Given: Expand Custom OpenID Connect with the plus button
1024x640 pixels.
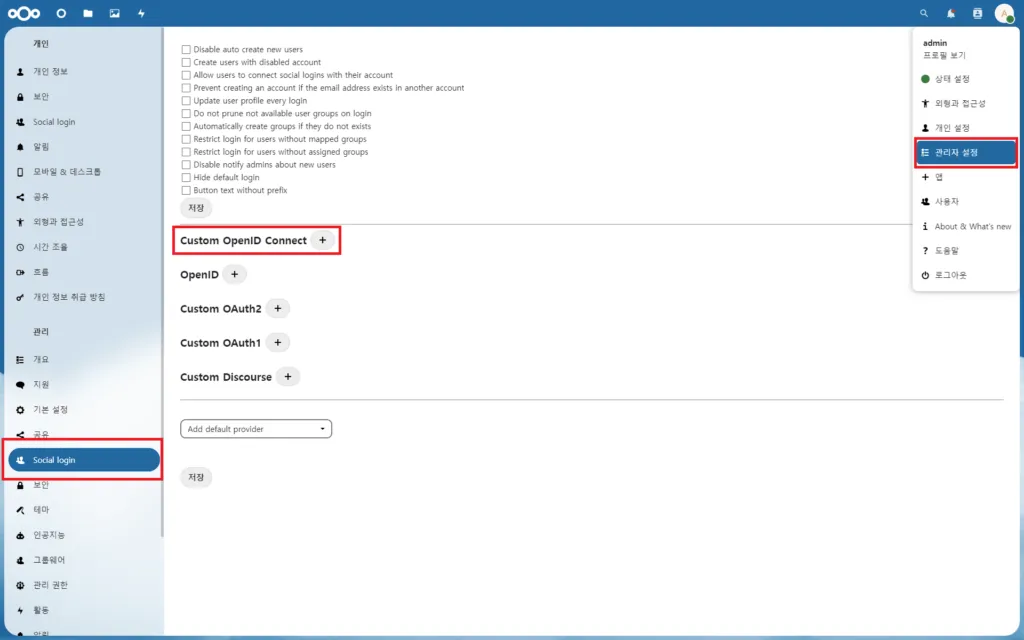Looking at the screenshot, I should click(322, 240).
